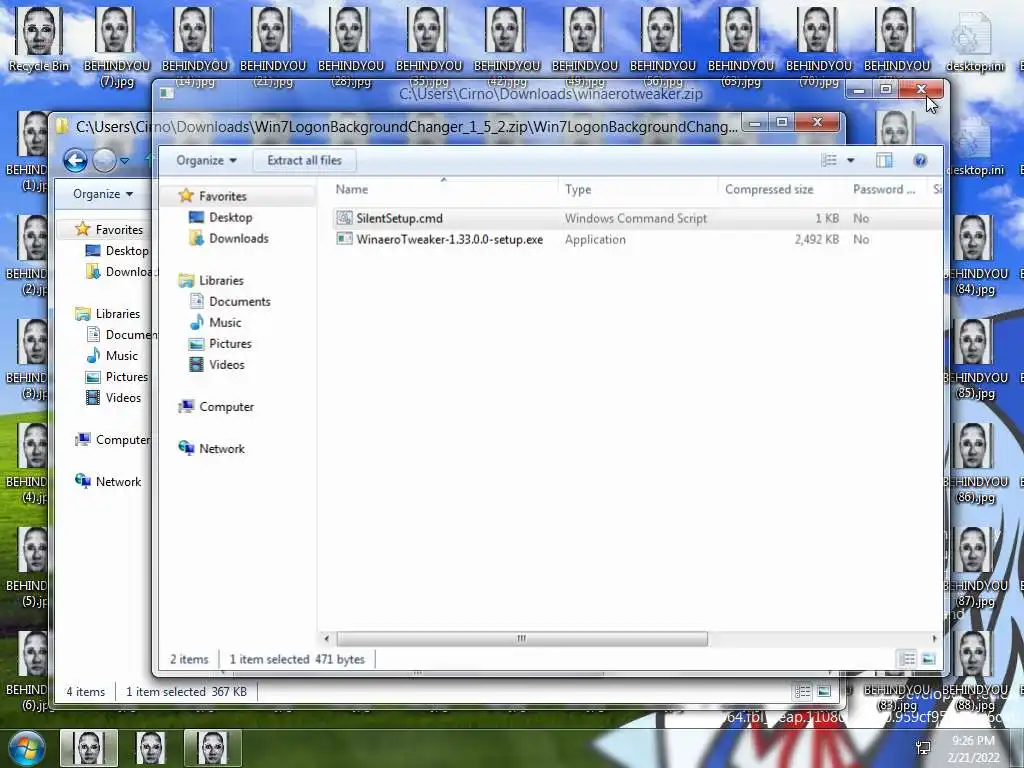Sort by the Type column header
This screenshot has width=1024, height=768.
[637, 189]
